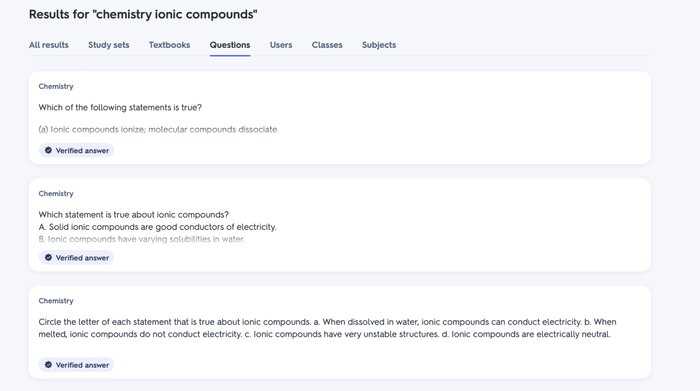Open question 'Which of the following statements is true?'
This screenshot has width=700, height=391.
(120, 108)
